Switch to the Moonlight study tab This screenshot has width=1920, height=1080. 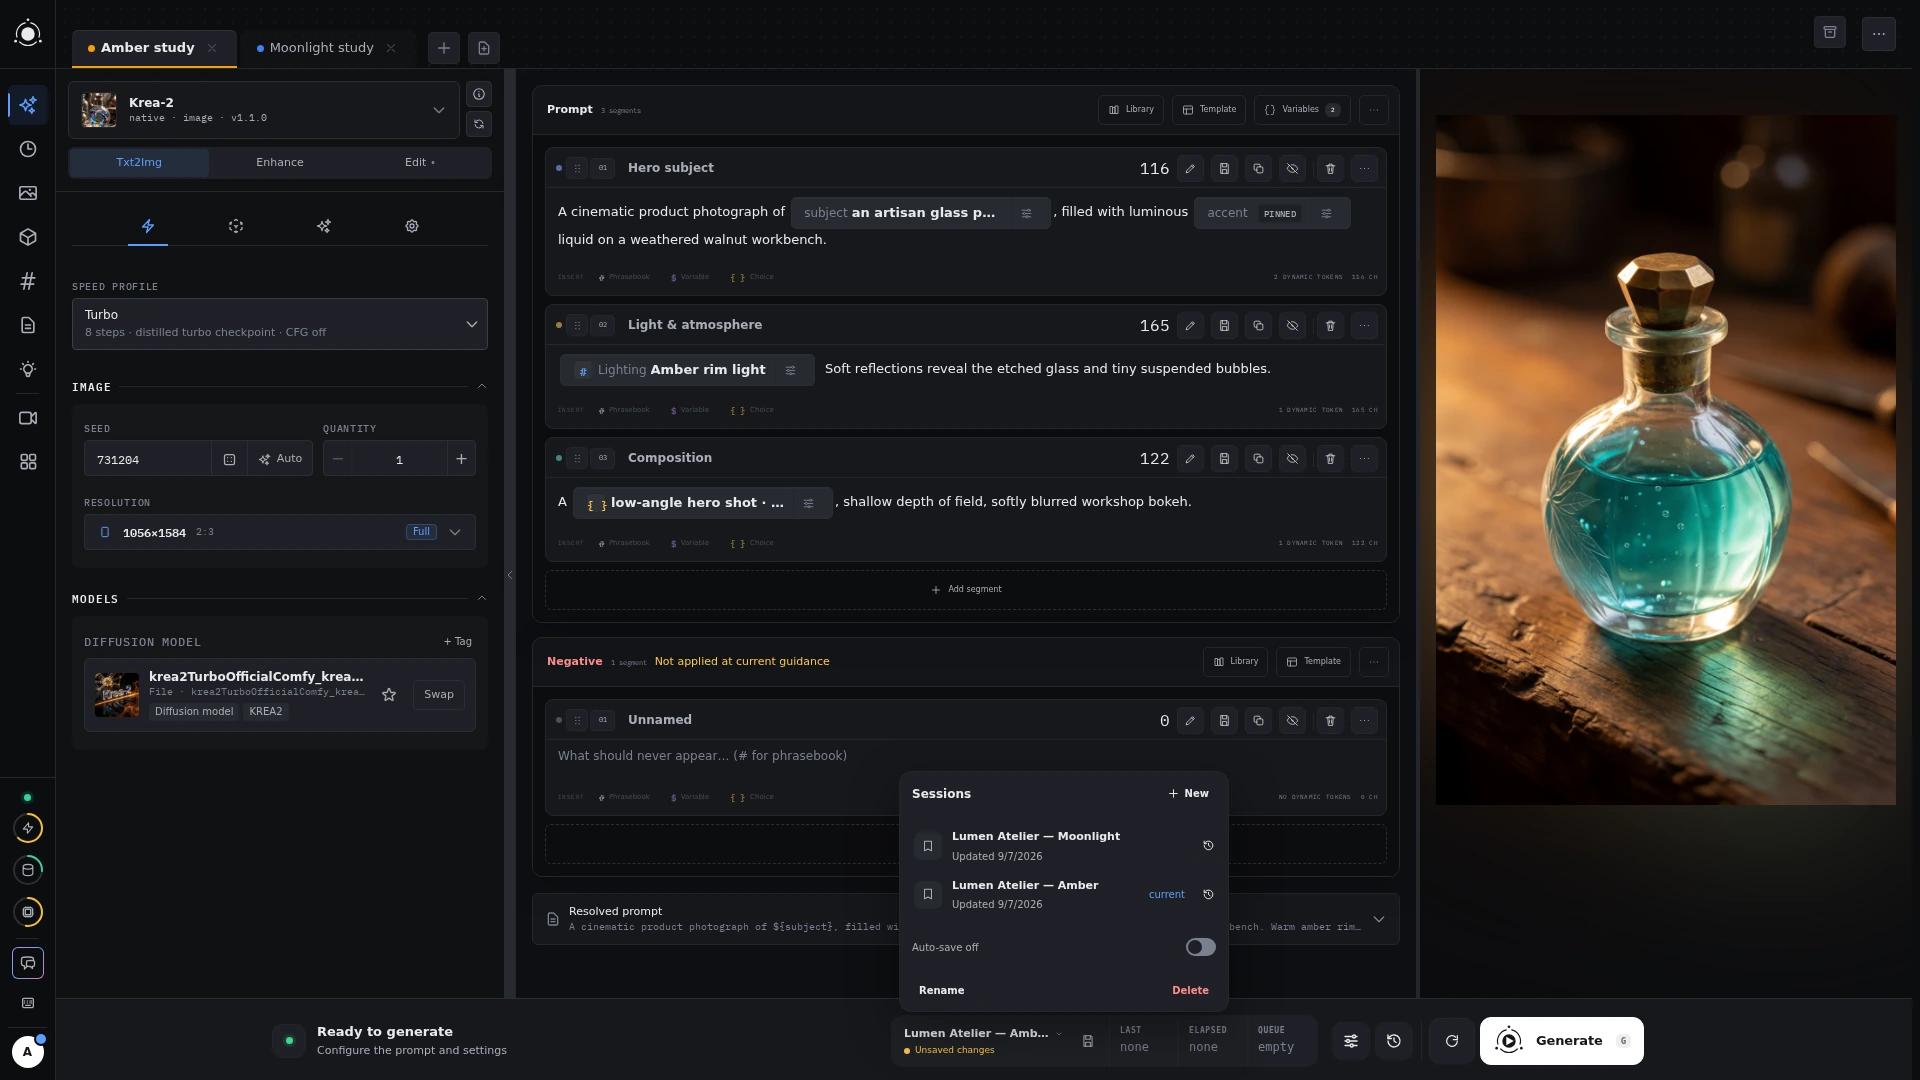[x=321, y=48]
